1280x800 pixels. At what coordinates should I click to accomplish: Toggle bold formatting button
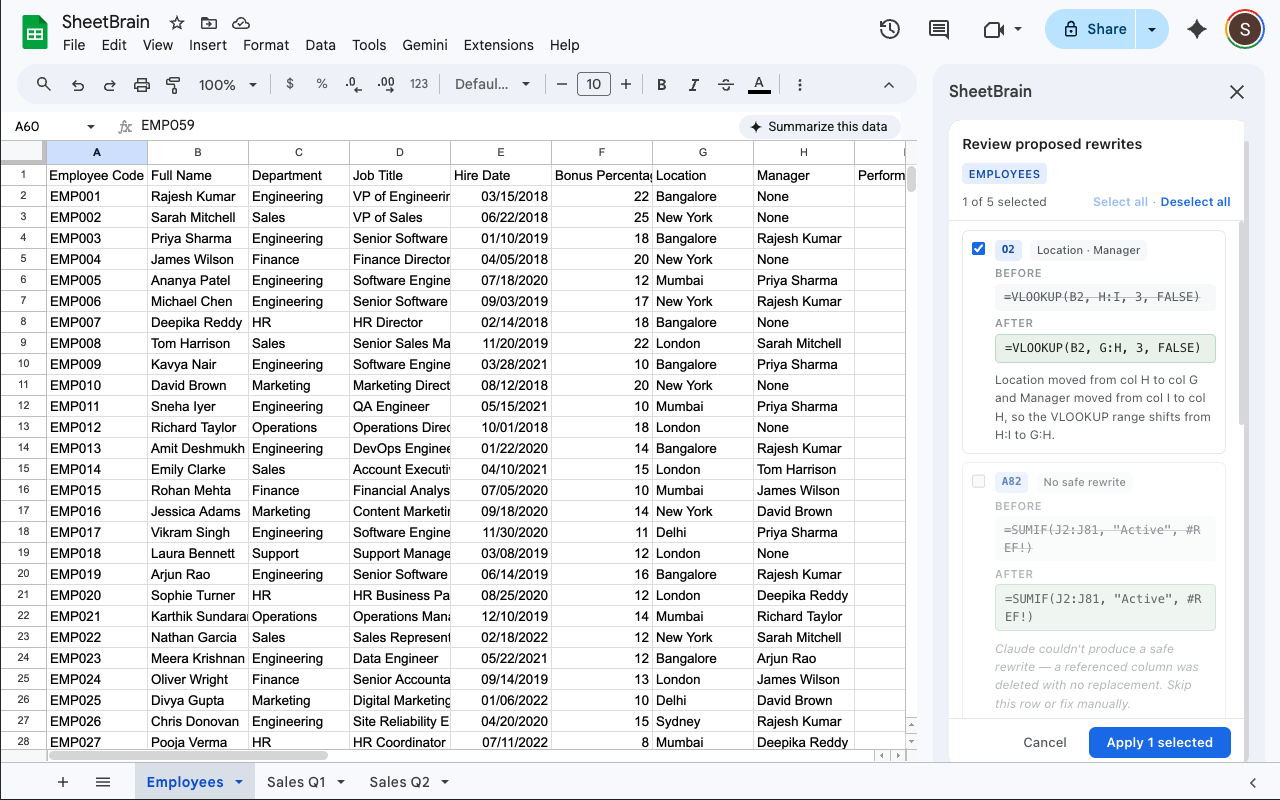click(661, 85)
